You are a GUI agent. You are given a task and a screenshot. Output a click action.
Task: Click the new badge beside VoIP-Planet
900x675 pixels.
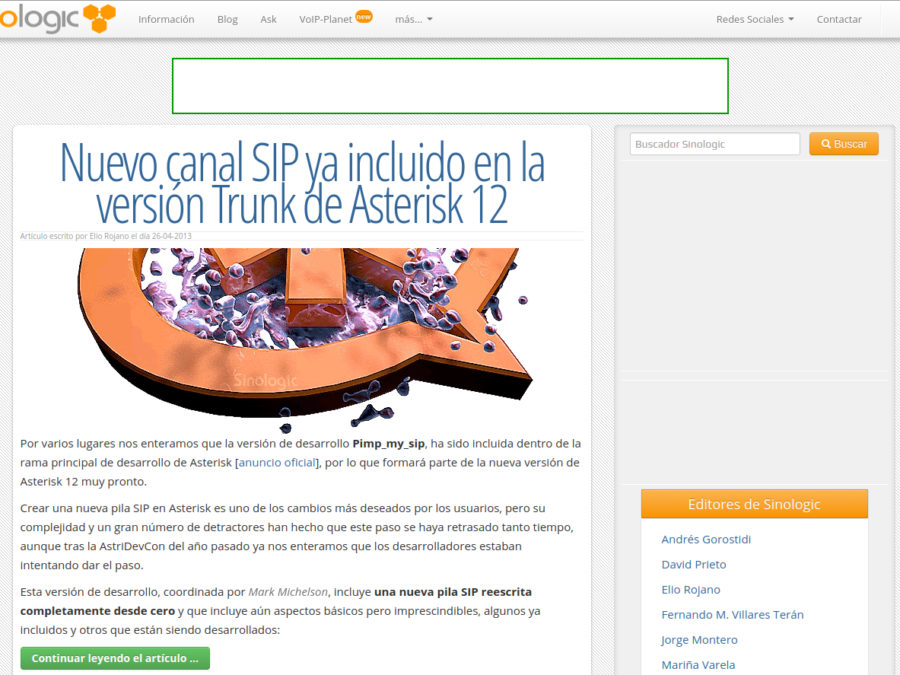[x=364, y=16]
